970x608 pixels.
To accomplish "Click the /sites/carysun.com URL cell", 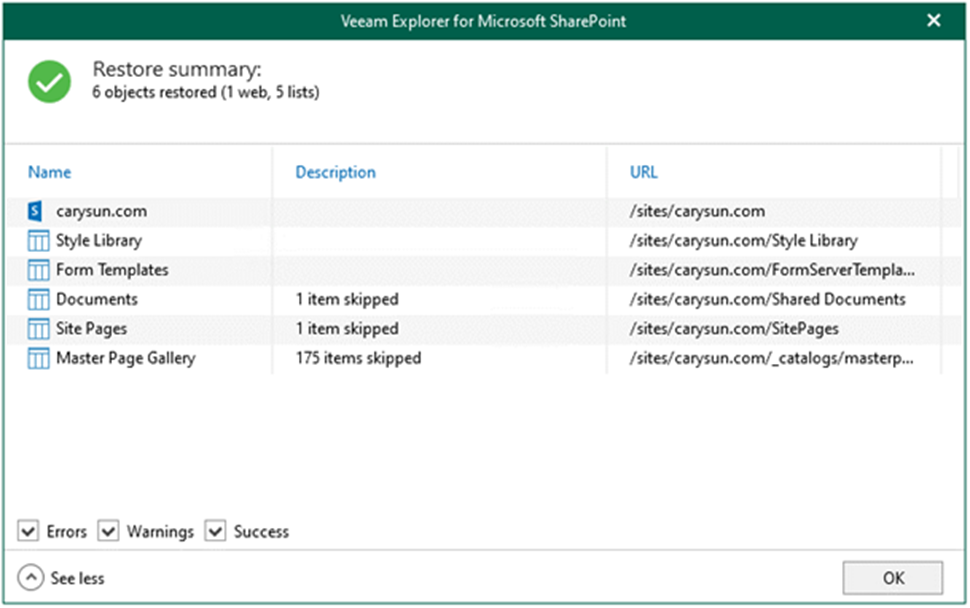I will tap(697, 212).
